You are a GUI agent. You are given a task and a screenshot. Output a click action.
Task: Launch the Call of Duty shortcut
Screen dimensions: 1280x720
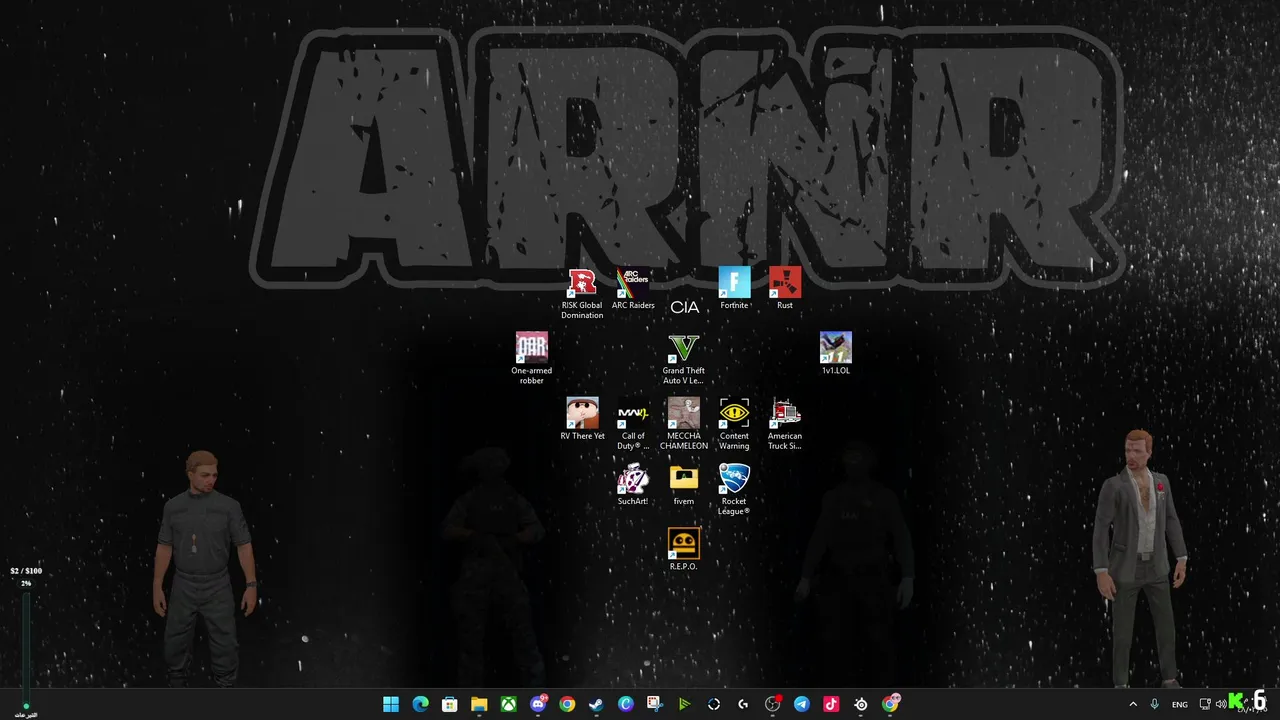tap(633, 424)
